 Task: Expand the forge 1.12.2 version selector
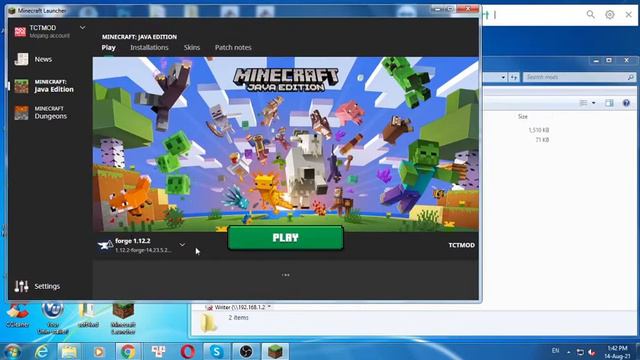click(x=182, y=245)
